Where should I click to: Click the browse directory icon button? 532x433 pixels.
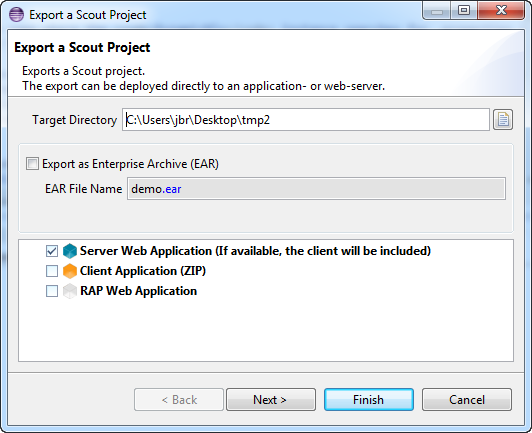503,119
